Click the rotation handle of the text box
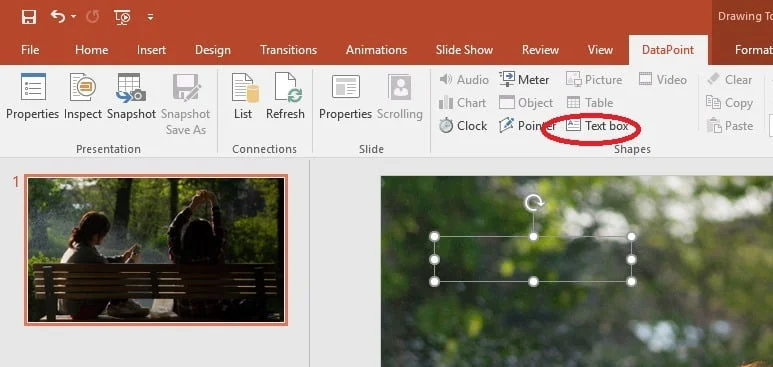This screenshot has width=773, height=367. (533, 203)
